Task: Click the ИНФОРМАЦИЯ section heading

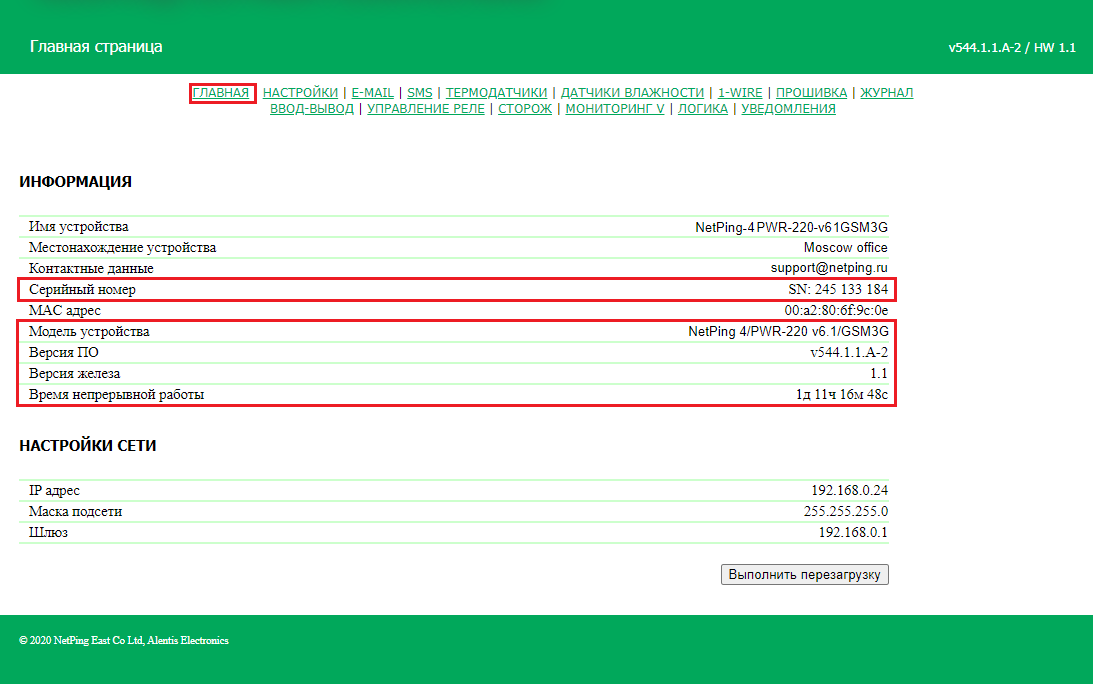Action: [x=75, y=182]
